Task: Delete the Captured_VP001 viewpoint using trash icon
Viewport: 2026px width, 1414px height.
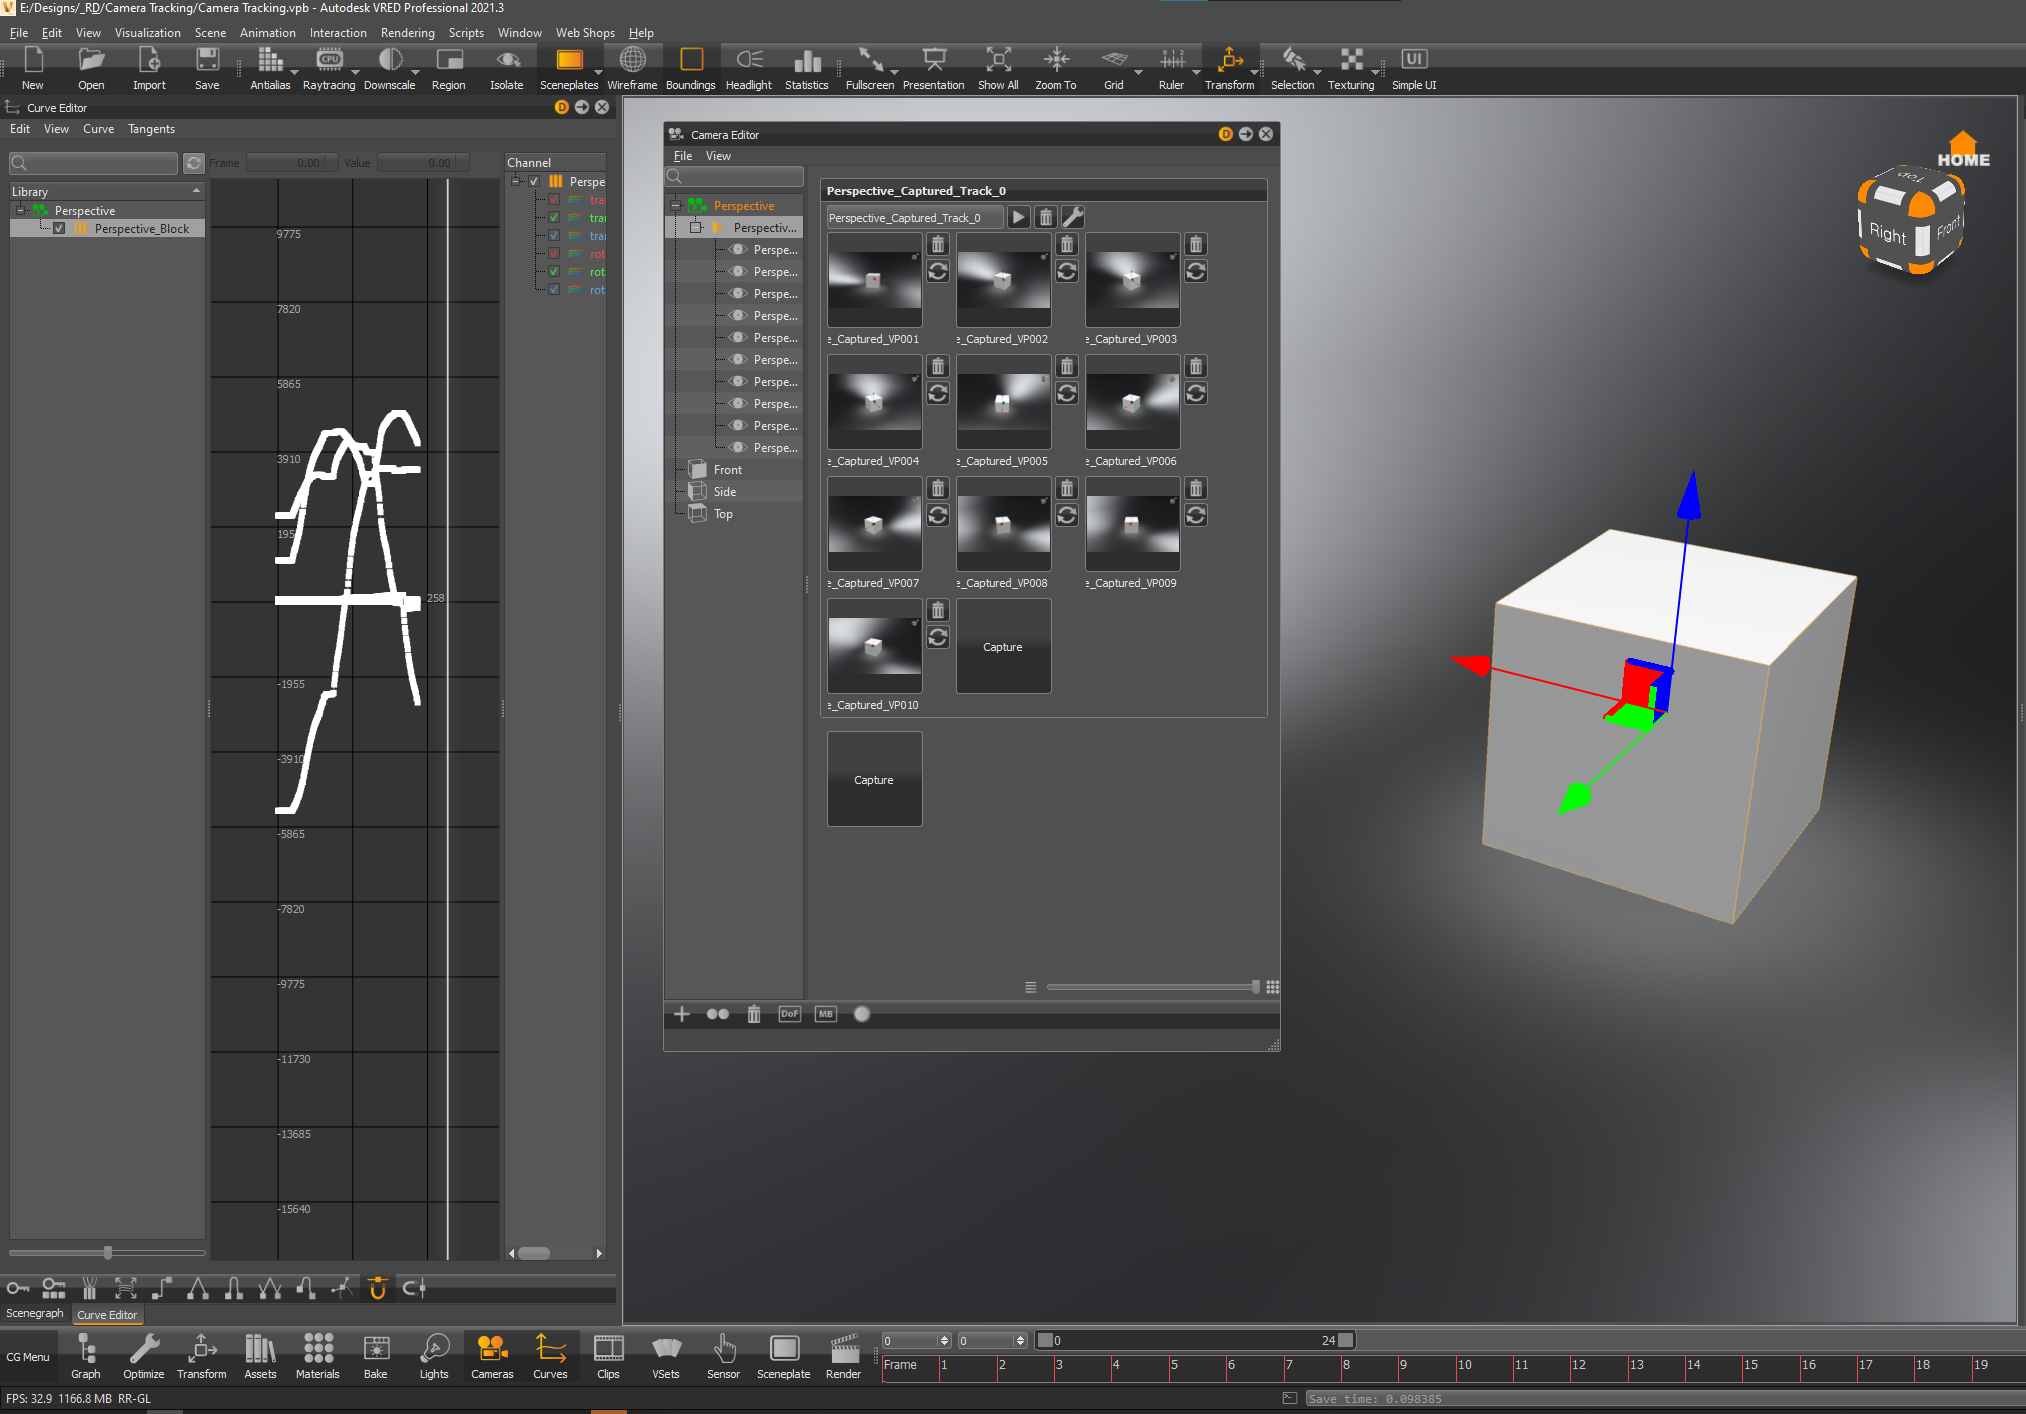Action: [938, 245]
